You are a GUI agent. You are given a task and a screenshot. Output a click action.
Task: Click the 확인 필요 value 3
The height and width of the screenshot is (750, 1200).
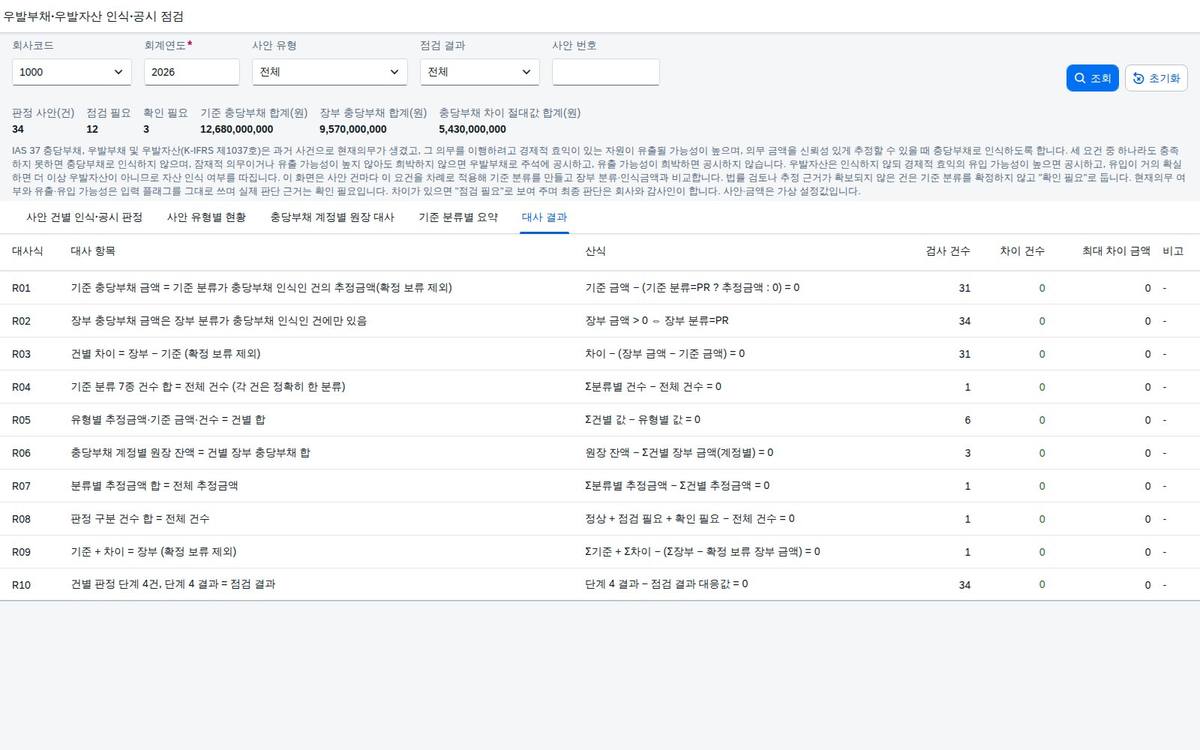[146, 129]
